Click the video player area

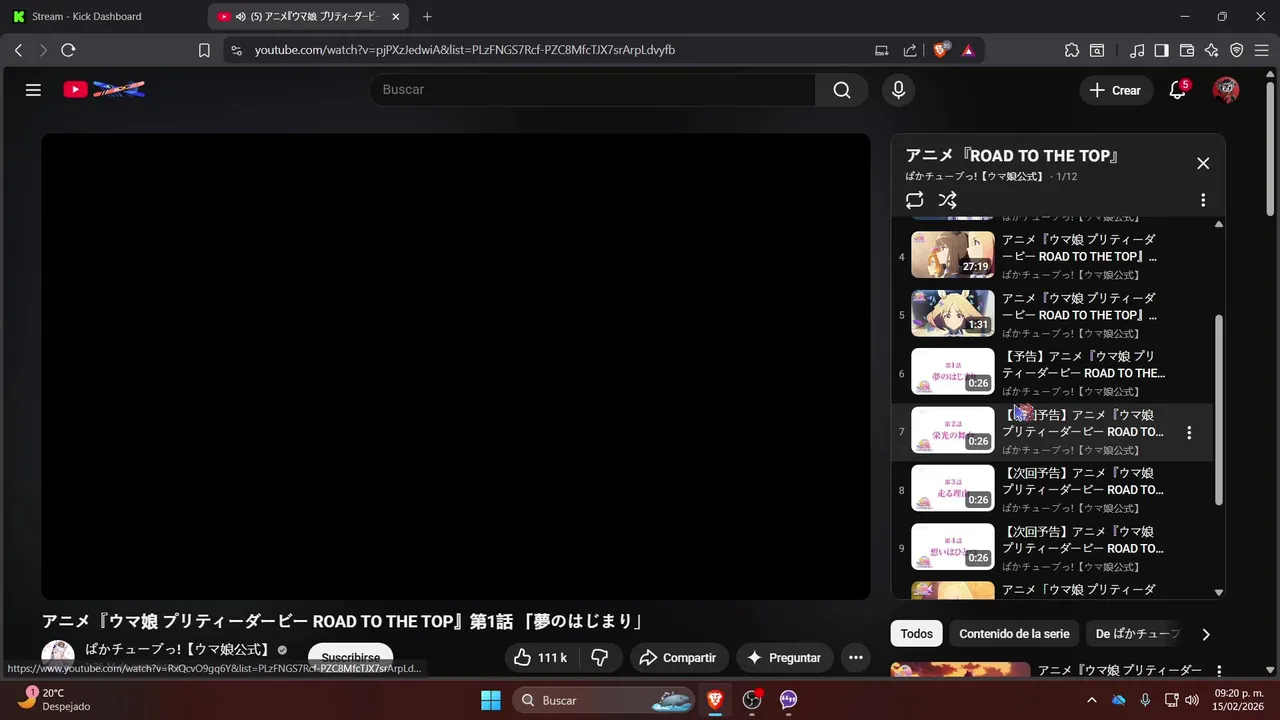[455, 366]
